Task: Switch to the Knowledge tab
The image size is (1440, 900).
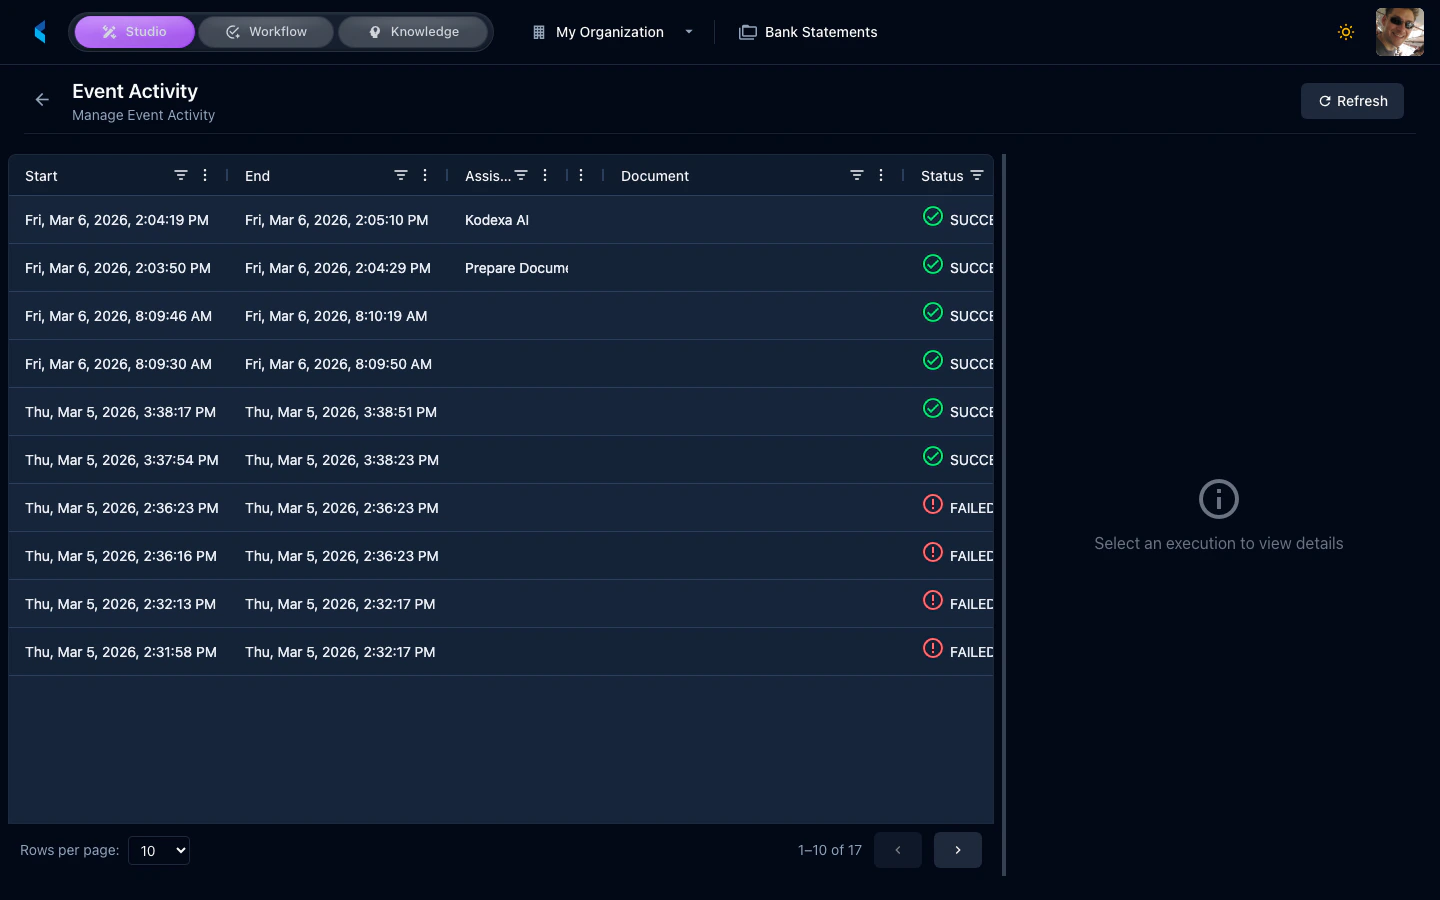Action: (413, 31)
